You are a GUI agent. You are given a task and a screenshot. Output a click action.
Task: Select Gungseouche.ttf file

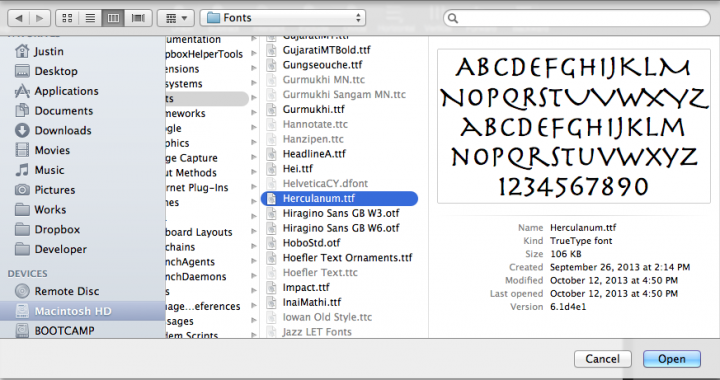(322, 65)
